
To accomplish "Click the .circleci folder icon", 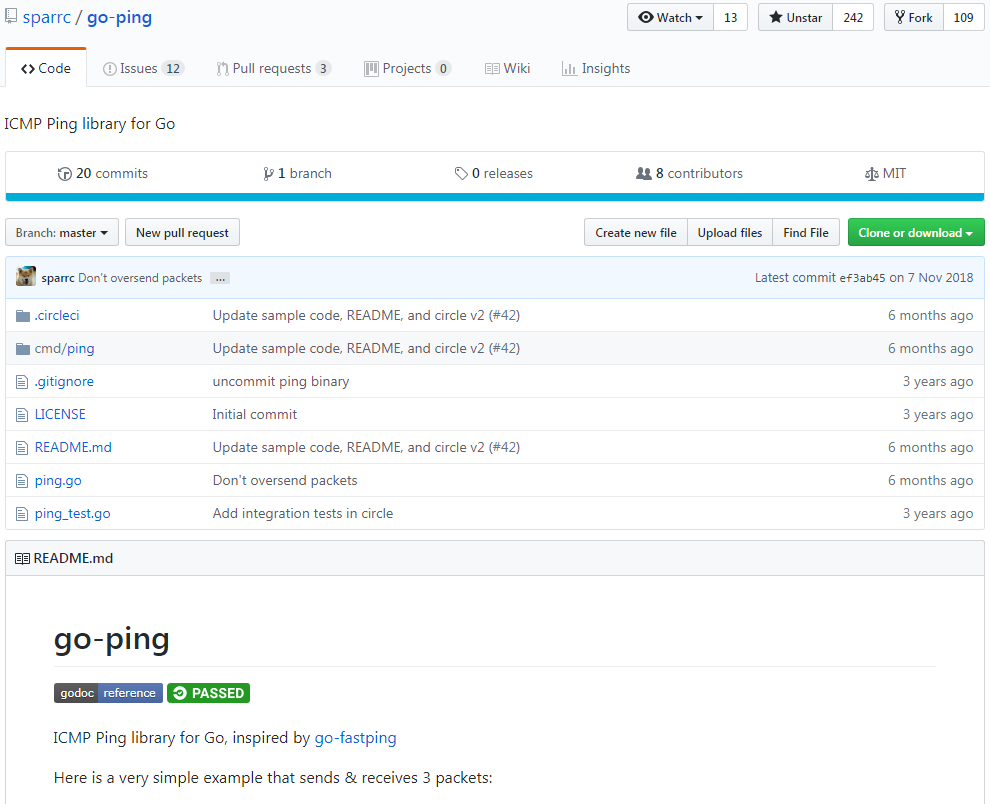I will 23,316.
